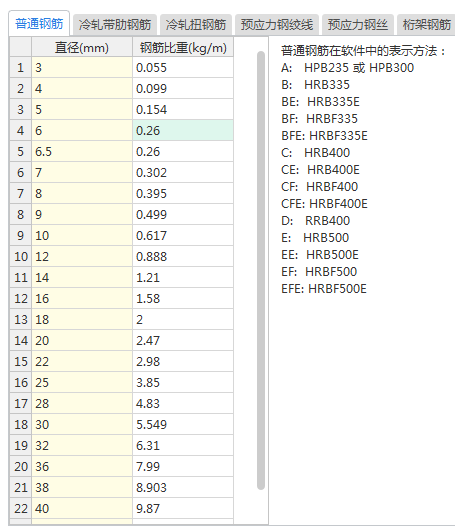Click the diameter cell 28 in row 17
The image size is (455, 528).
[82, 403]
